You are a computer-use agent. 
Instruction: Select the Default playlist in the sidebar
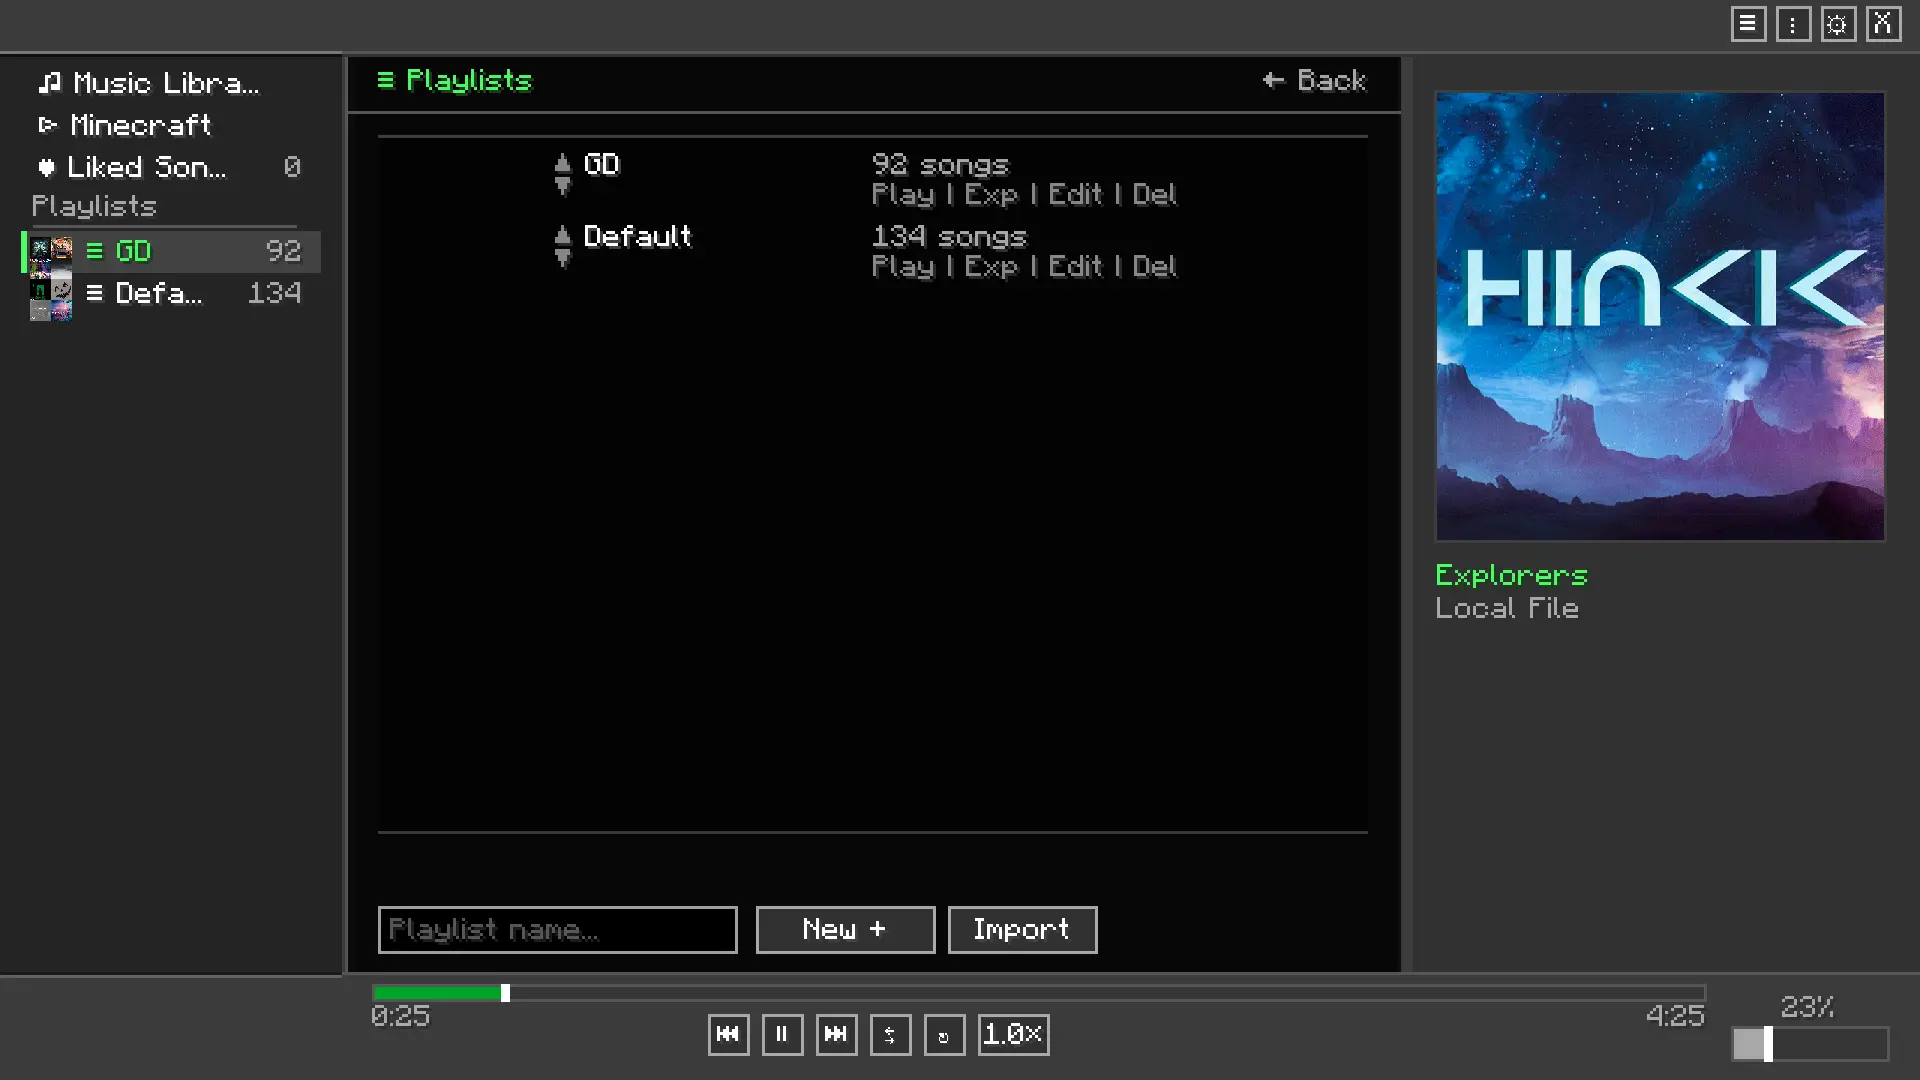pos(171,293)
